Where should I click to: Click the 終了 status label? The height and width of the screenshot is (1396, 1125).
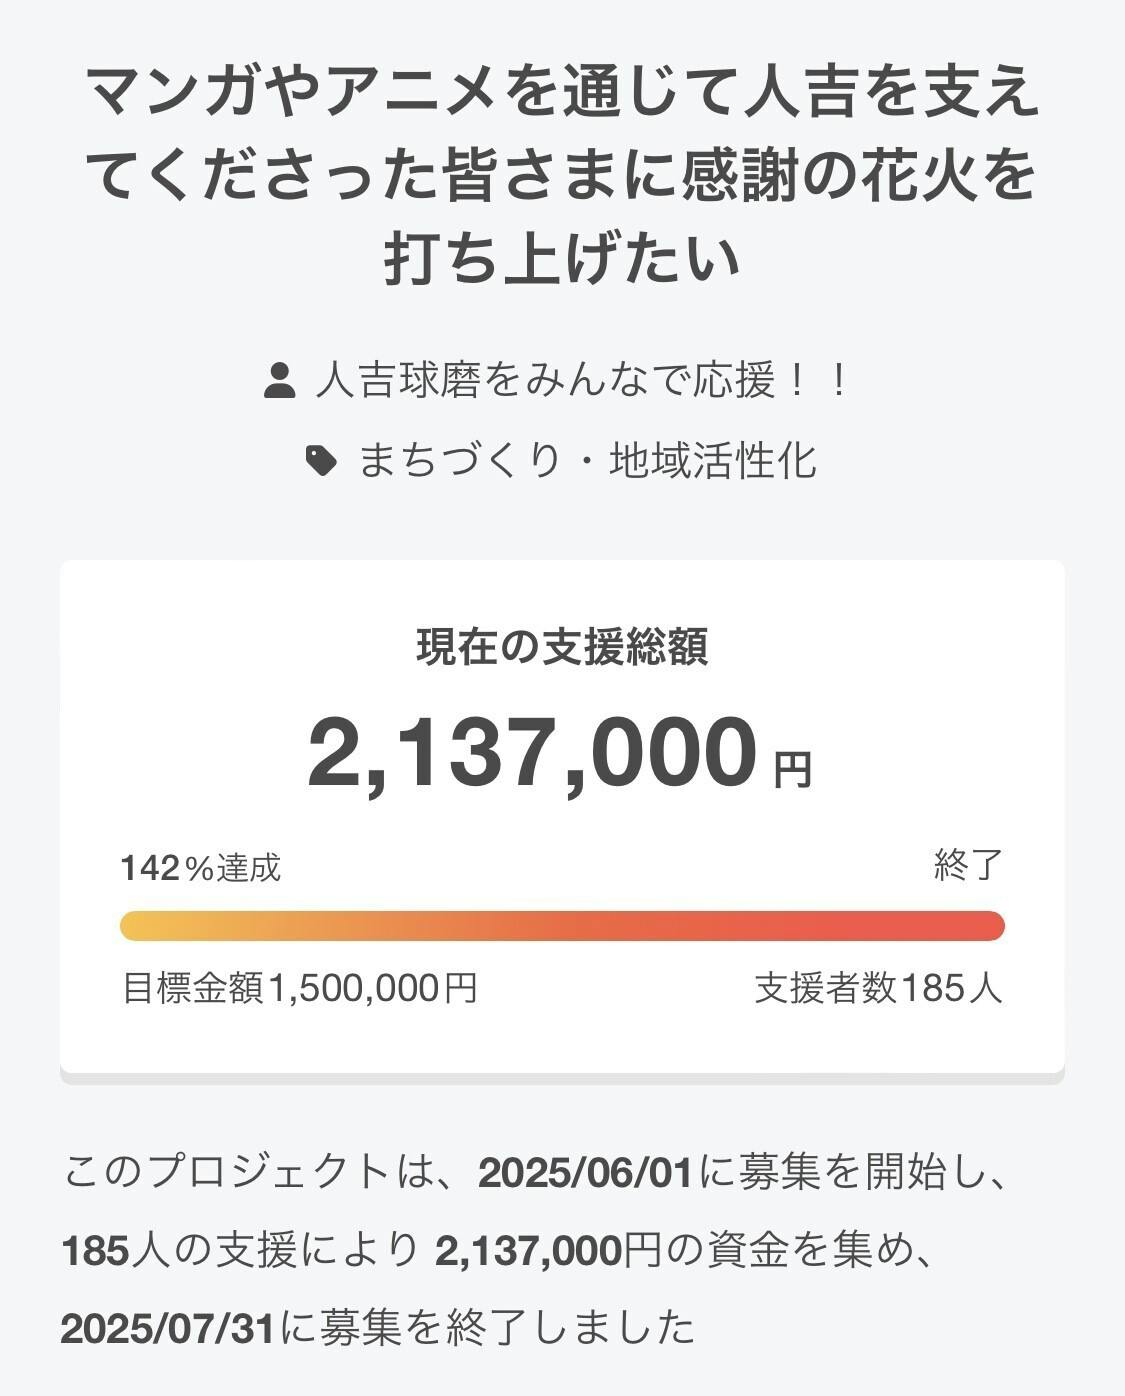[968, 865]
